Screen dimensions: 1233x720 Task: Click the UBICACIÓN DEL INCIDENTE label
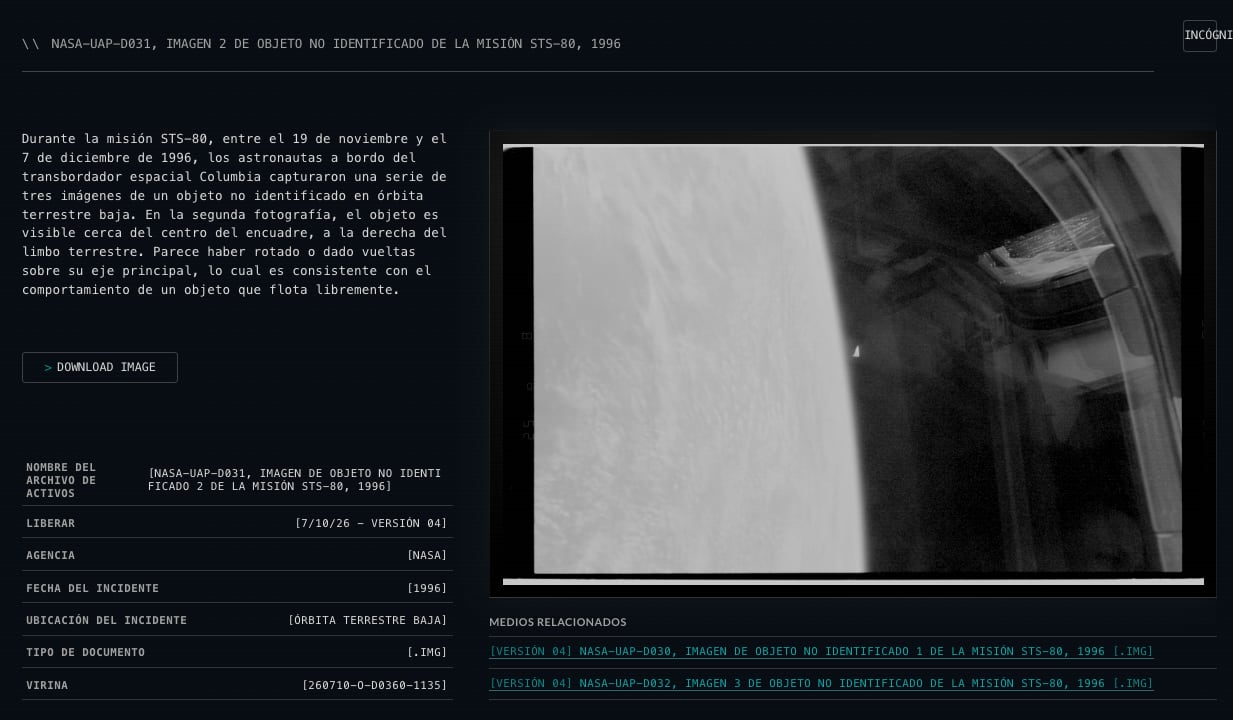pos(106,620)
